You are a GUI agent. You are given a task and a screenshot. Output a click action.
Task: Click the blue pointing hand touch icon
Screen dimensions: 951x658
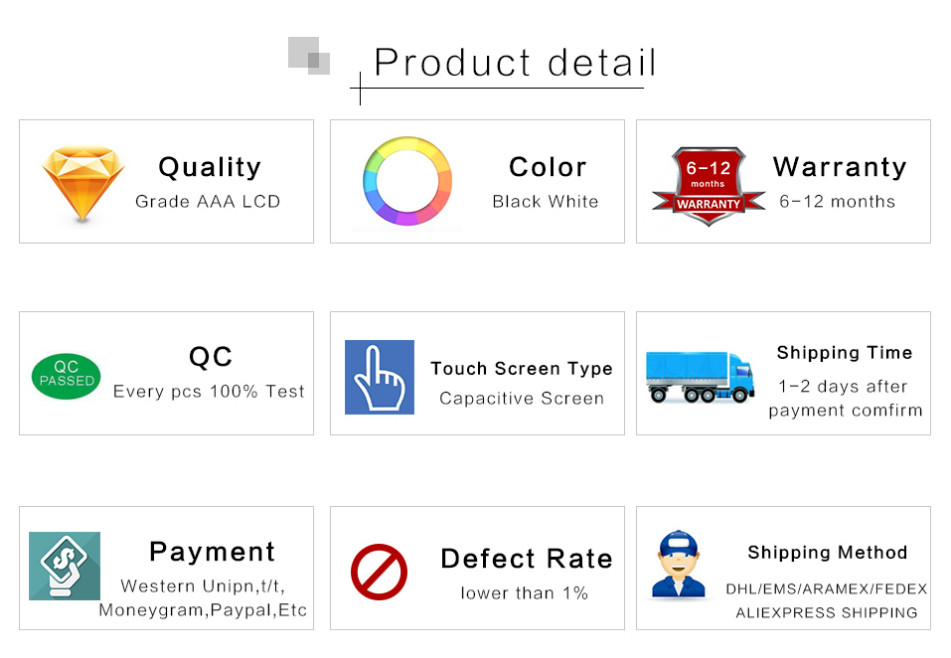379,377
